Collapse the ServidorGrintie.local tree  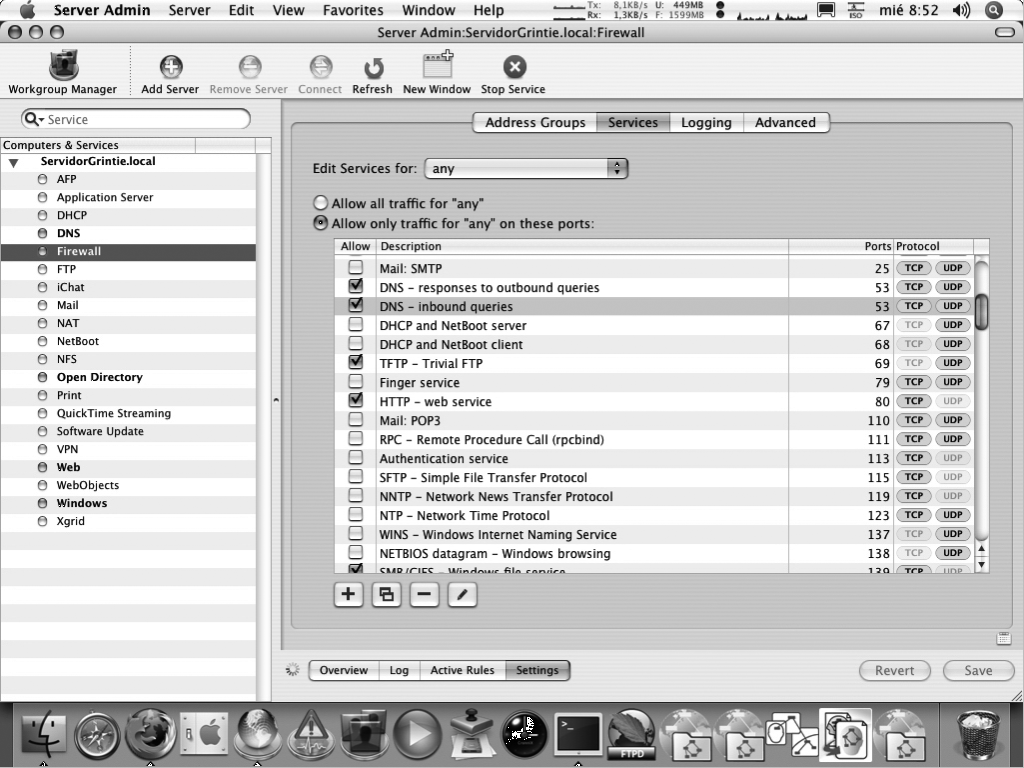point(14,162)
